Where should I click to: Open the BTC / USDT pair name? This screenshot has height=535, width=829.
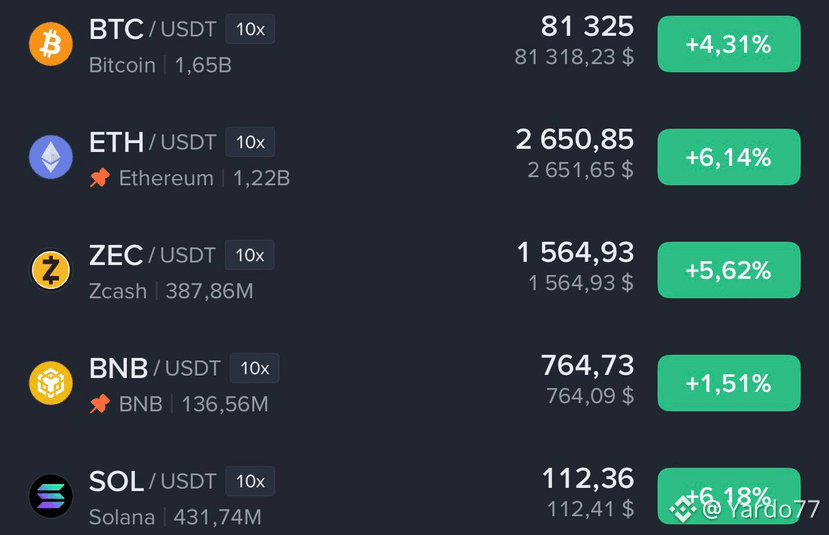[x=153, y=29]
